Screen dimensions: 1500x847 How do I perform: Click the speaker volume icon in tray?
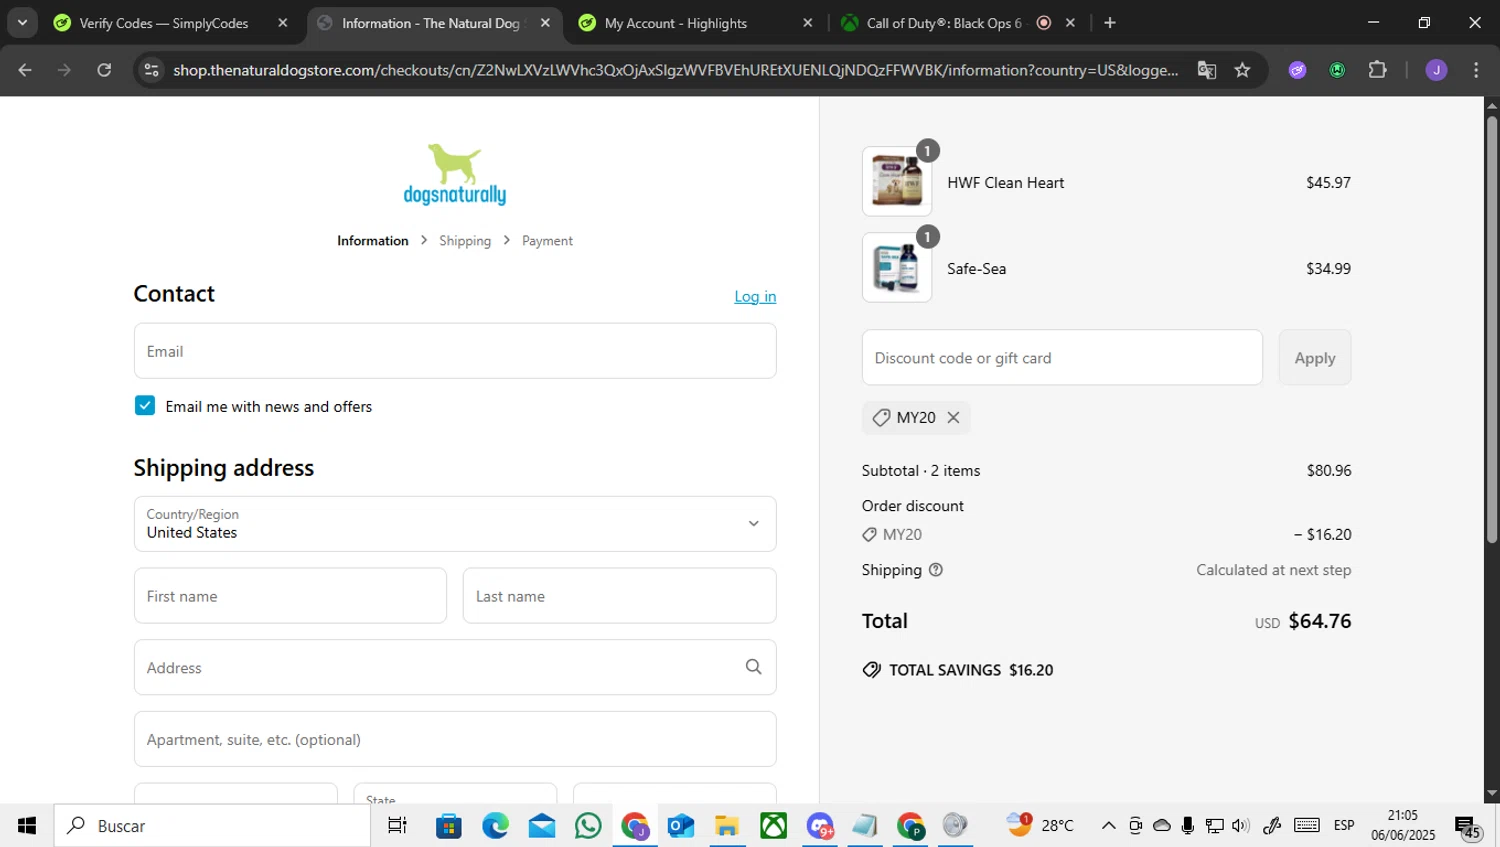point(1240,826)
